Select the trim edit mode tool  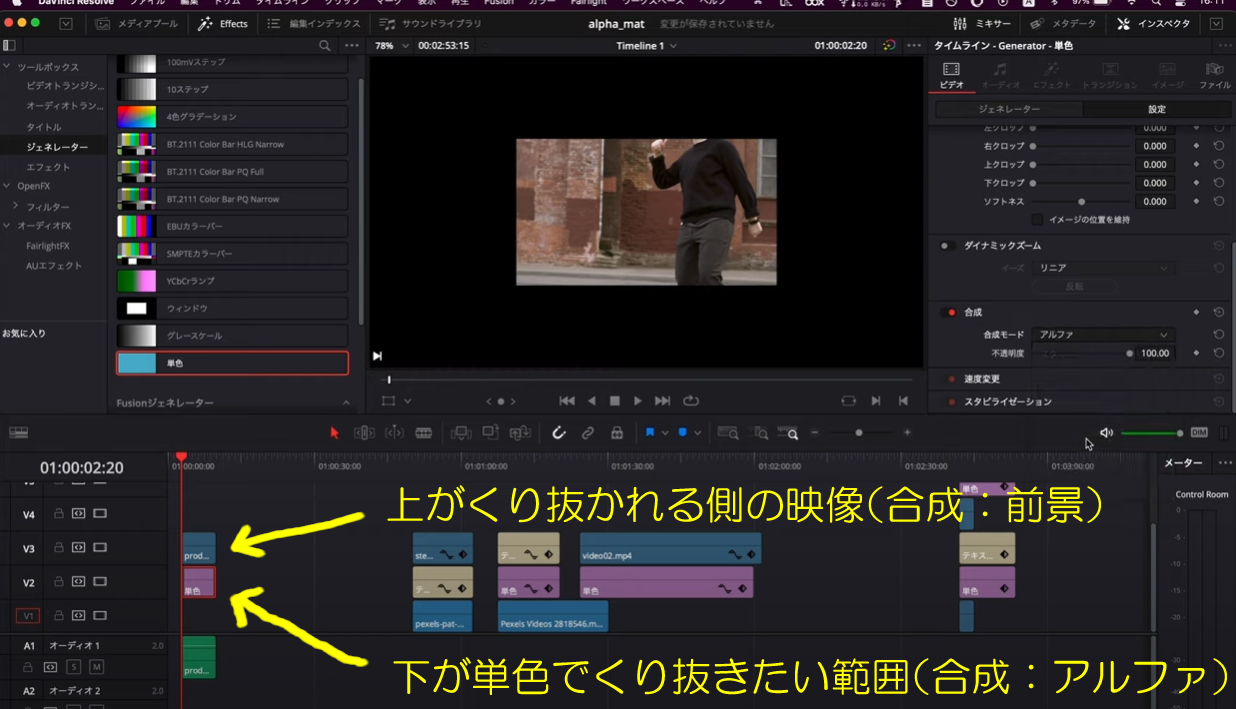pyautogui.click(x=364, y=433)
